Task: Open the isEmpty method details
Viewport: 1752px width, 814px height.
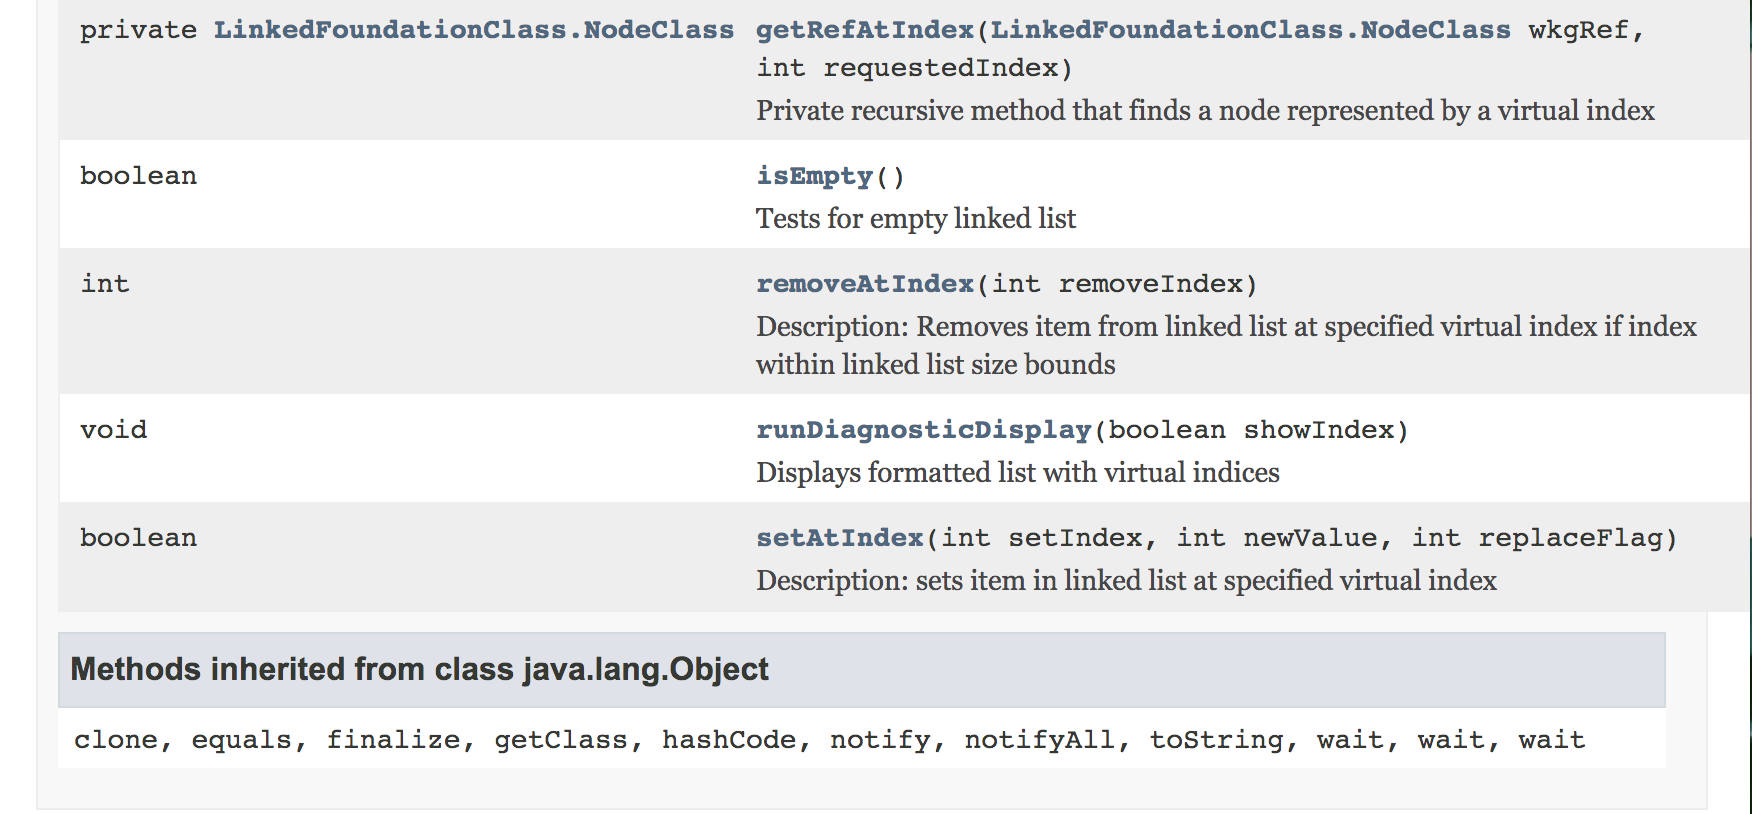Action: pos(815,177)
